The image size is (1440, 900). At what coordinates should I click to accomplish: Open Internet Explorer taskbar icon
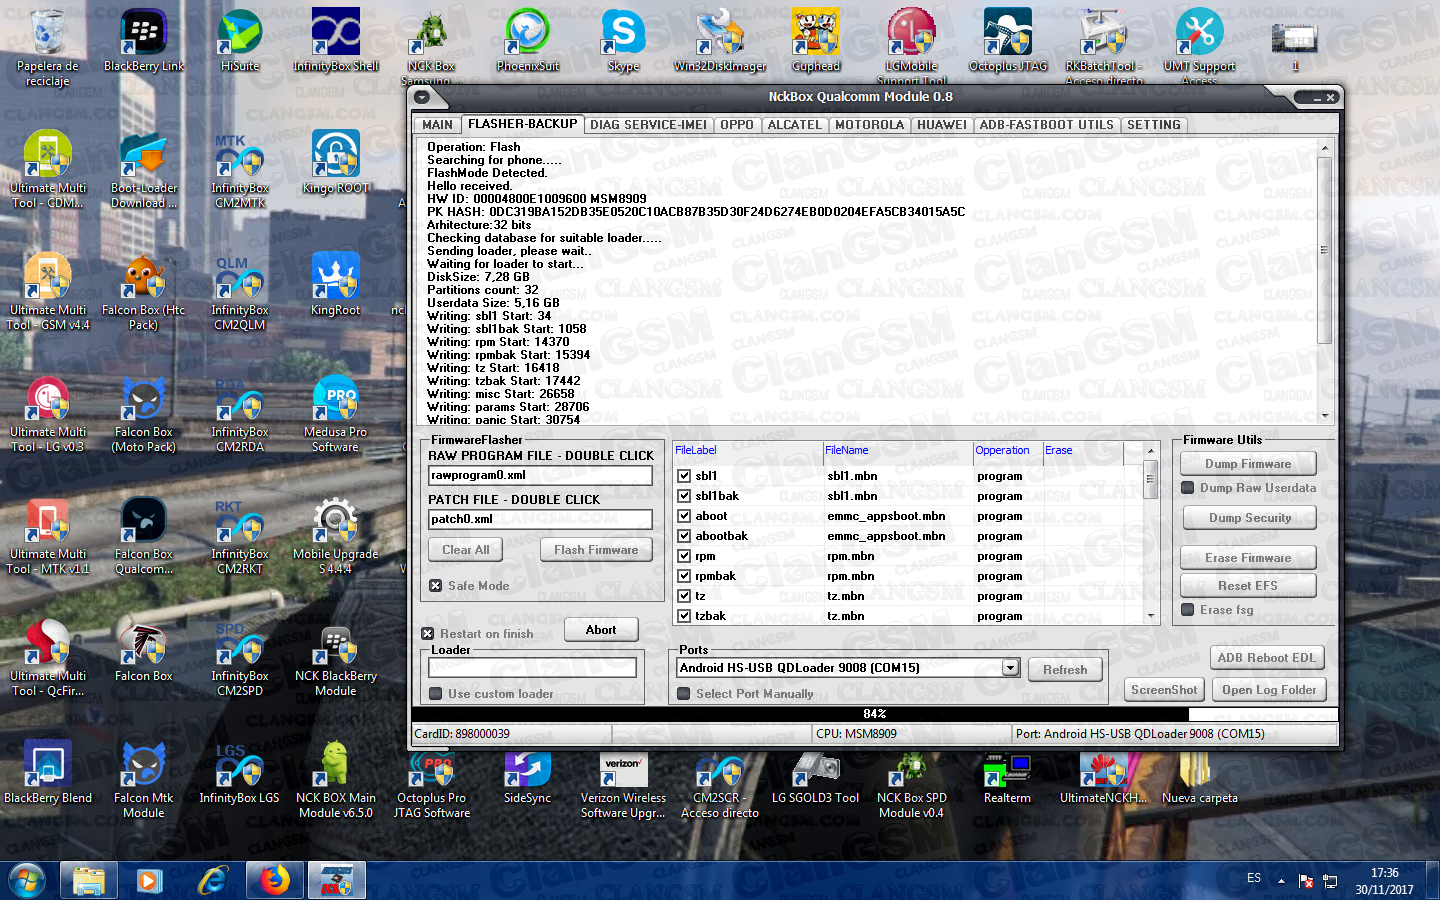point(212,881)
